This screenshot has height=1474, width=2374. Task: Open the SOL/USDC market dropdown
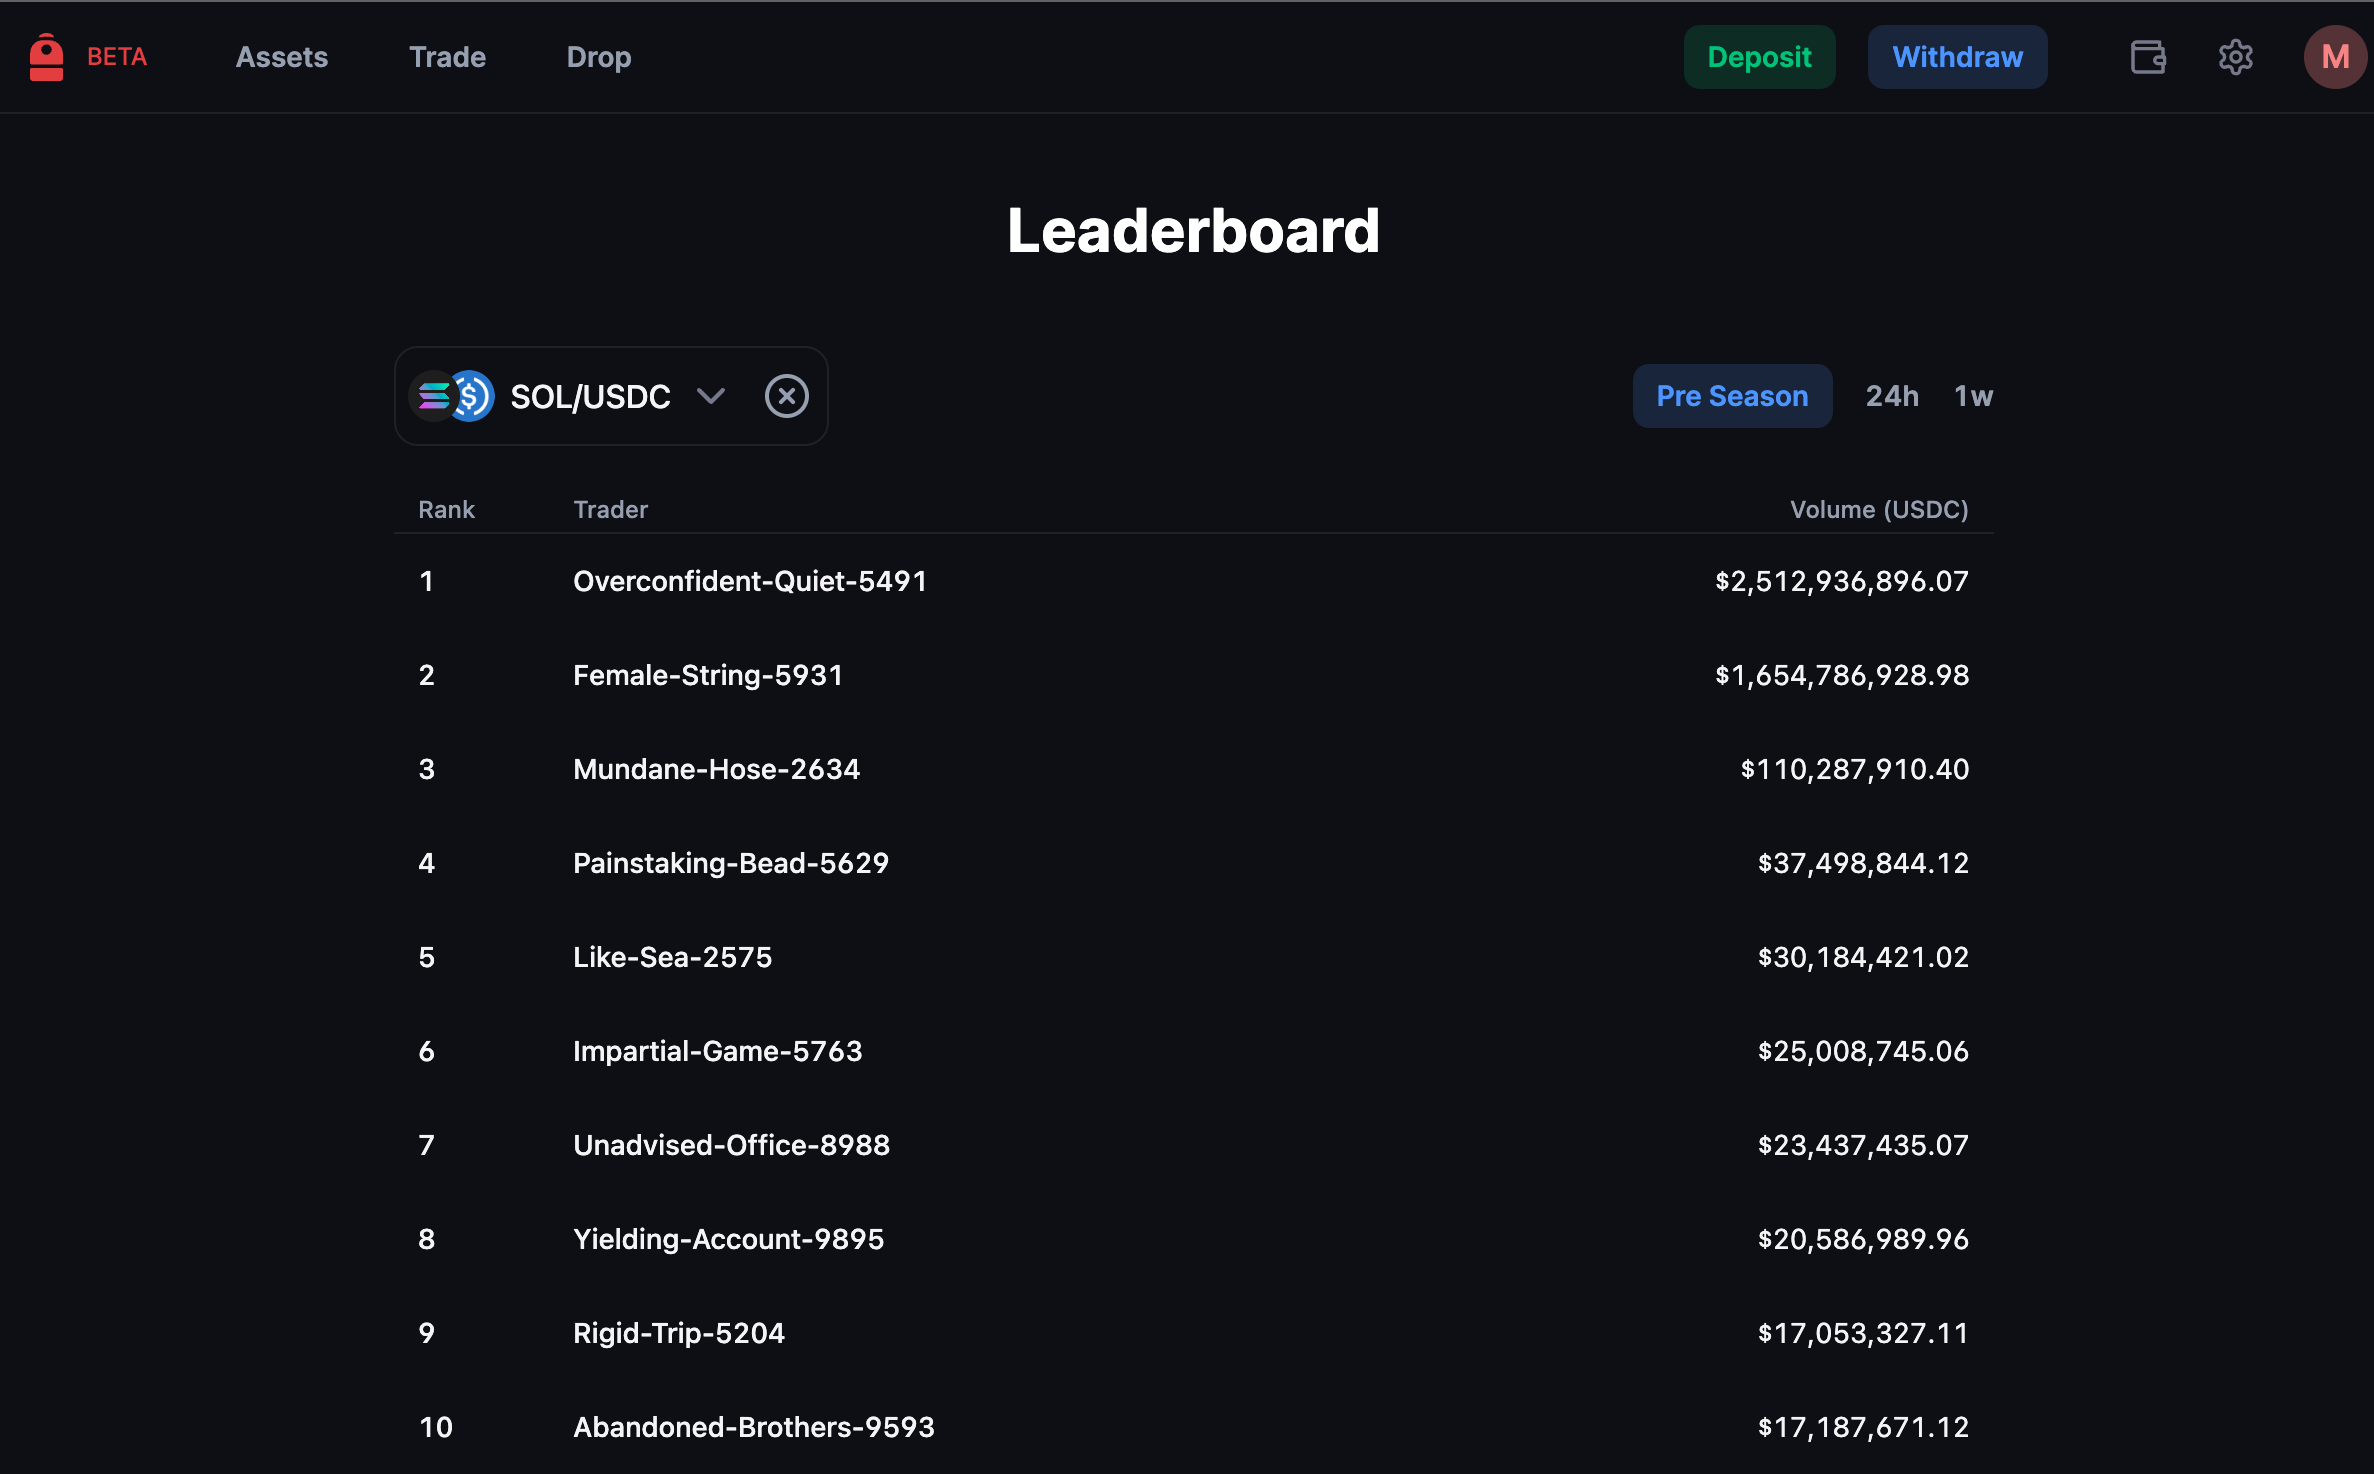590,397
